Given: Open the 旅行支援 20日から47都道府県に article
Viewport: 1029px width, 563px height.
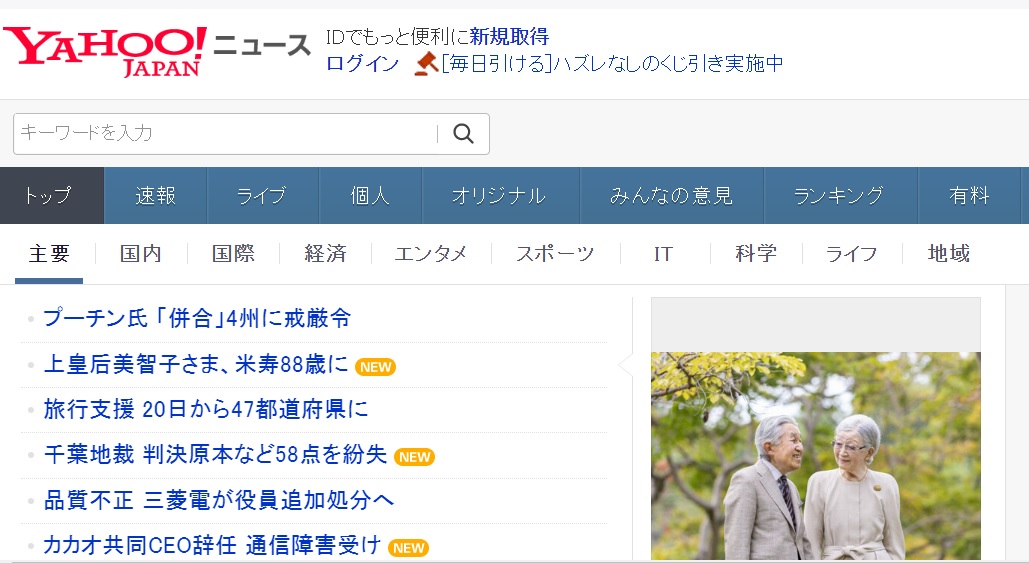Looking at the screenshot, I should pos(206,409).
